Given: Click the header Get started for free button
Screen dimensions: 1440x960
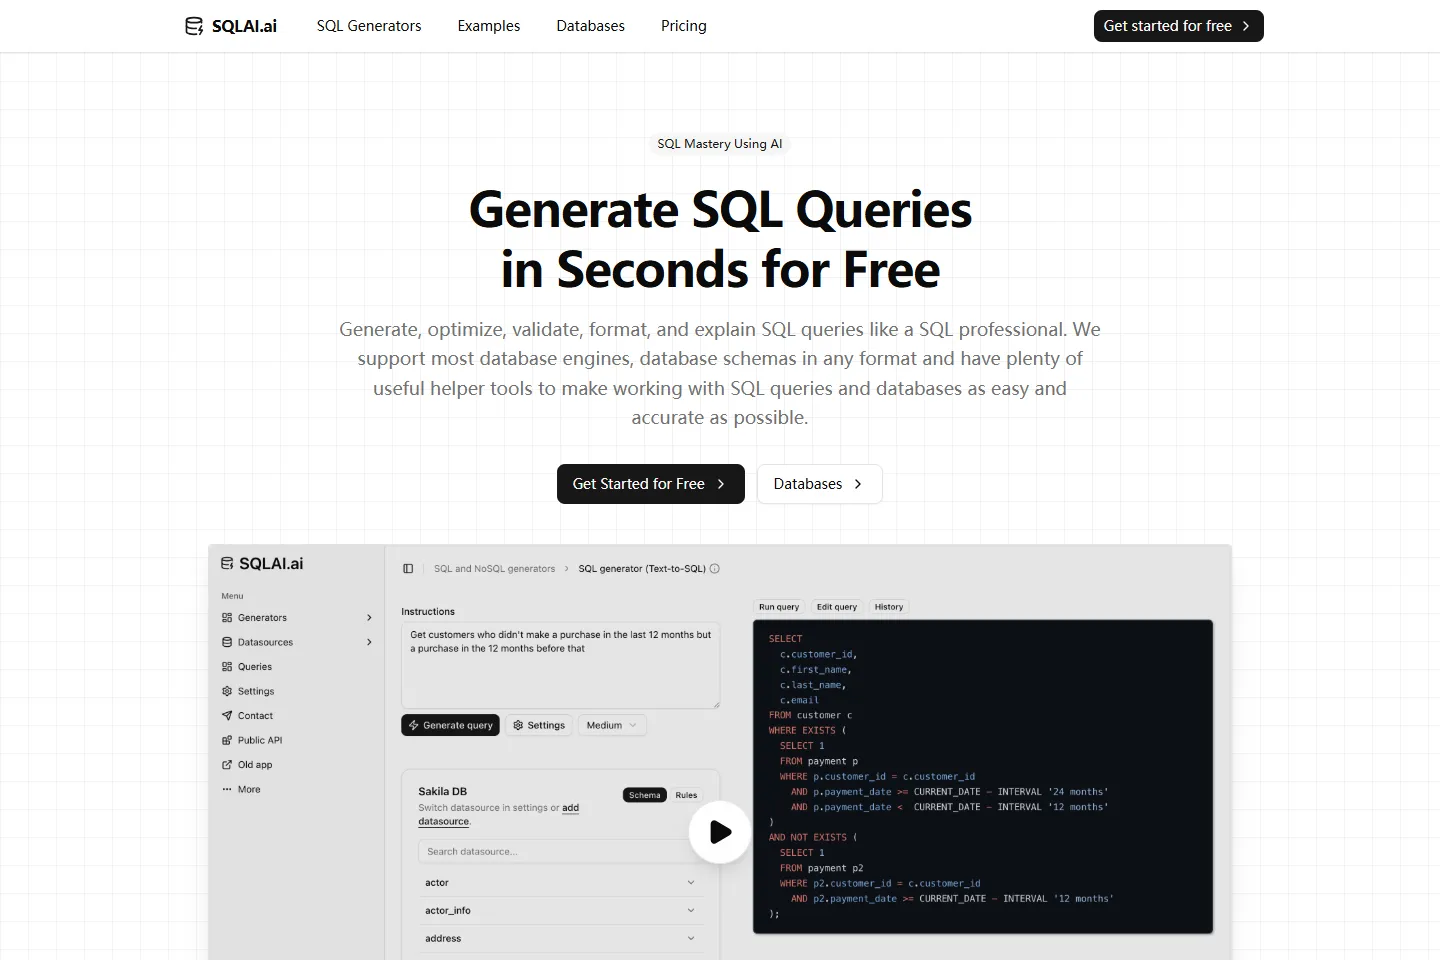Looking at the screenshot, I should tap(1179, 26).
